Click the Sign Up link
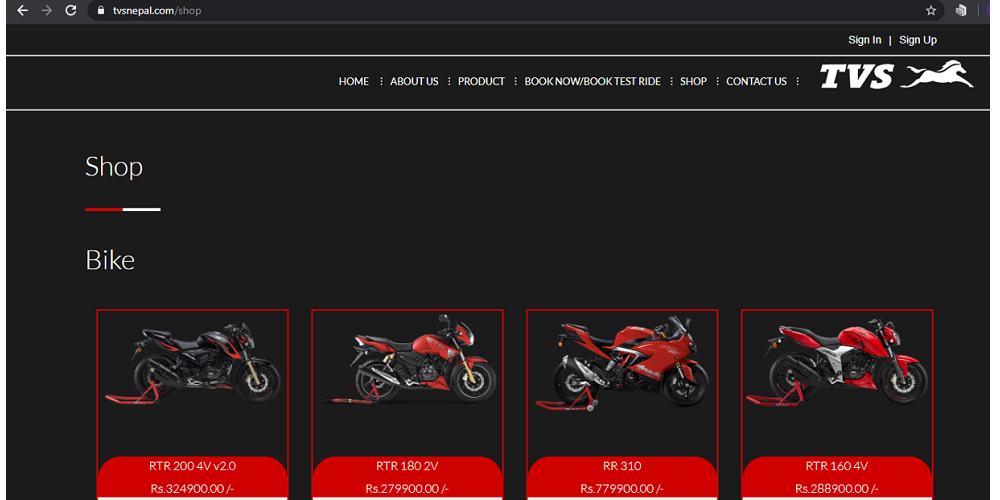The image size is (1000, 500). [917, 40]
